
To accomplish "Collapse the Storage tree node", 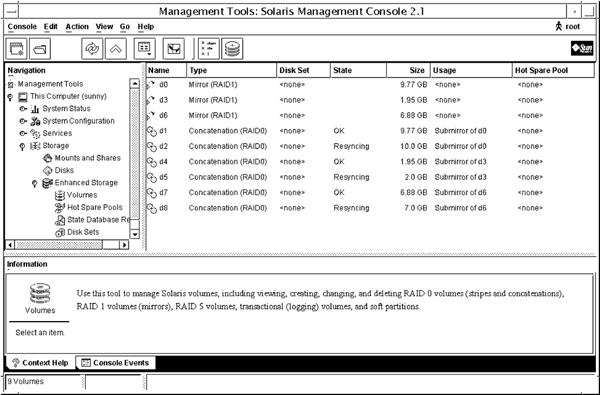I will tap(22, 146).
